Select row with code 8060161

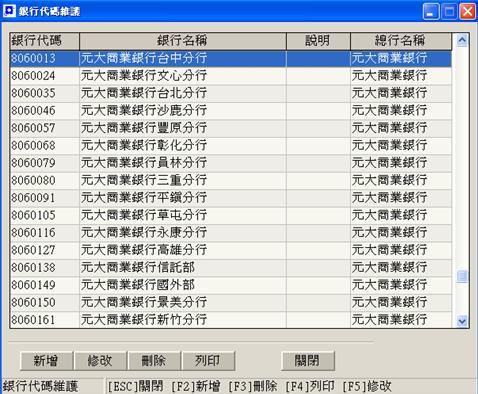point(231,320)
